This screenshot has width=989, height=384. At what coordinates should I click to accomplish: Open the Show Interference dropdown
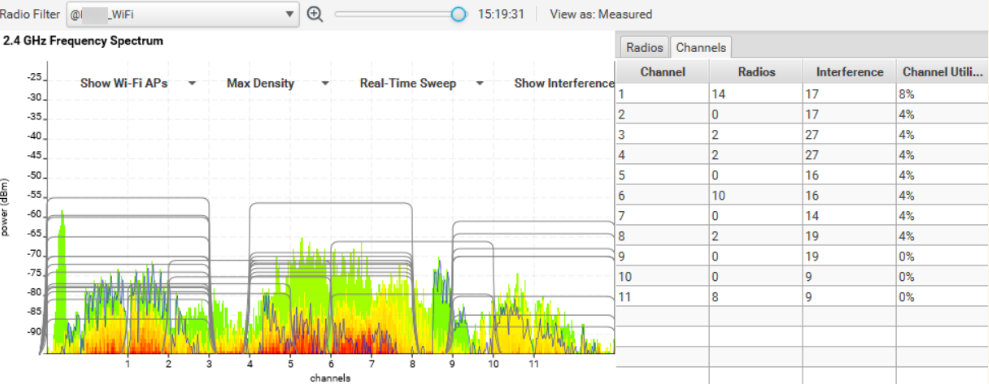pyautogui.click(x=565, y=83)
